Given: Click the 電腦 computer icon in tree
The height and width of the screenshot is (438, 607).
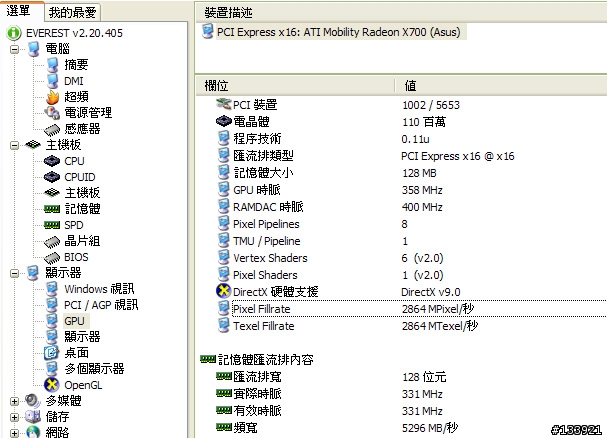Looking at the screenshot, I should coord(34,49).
